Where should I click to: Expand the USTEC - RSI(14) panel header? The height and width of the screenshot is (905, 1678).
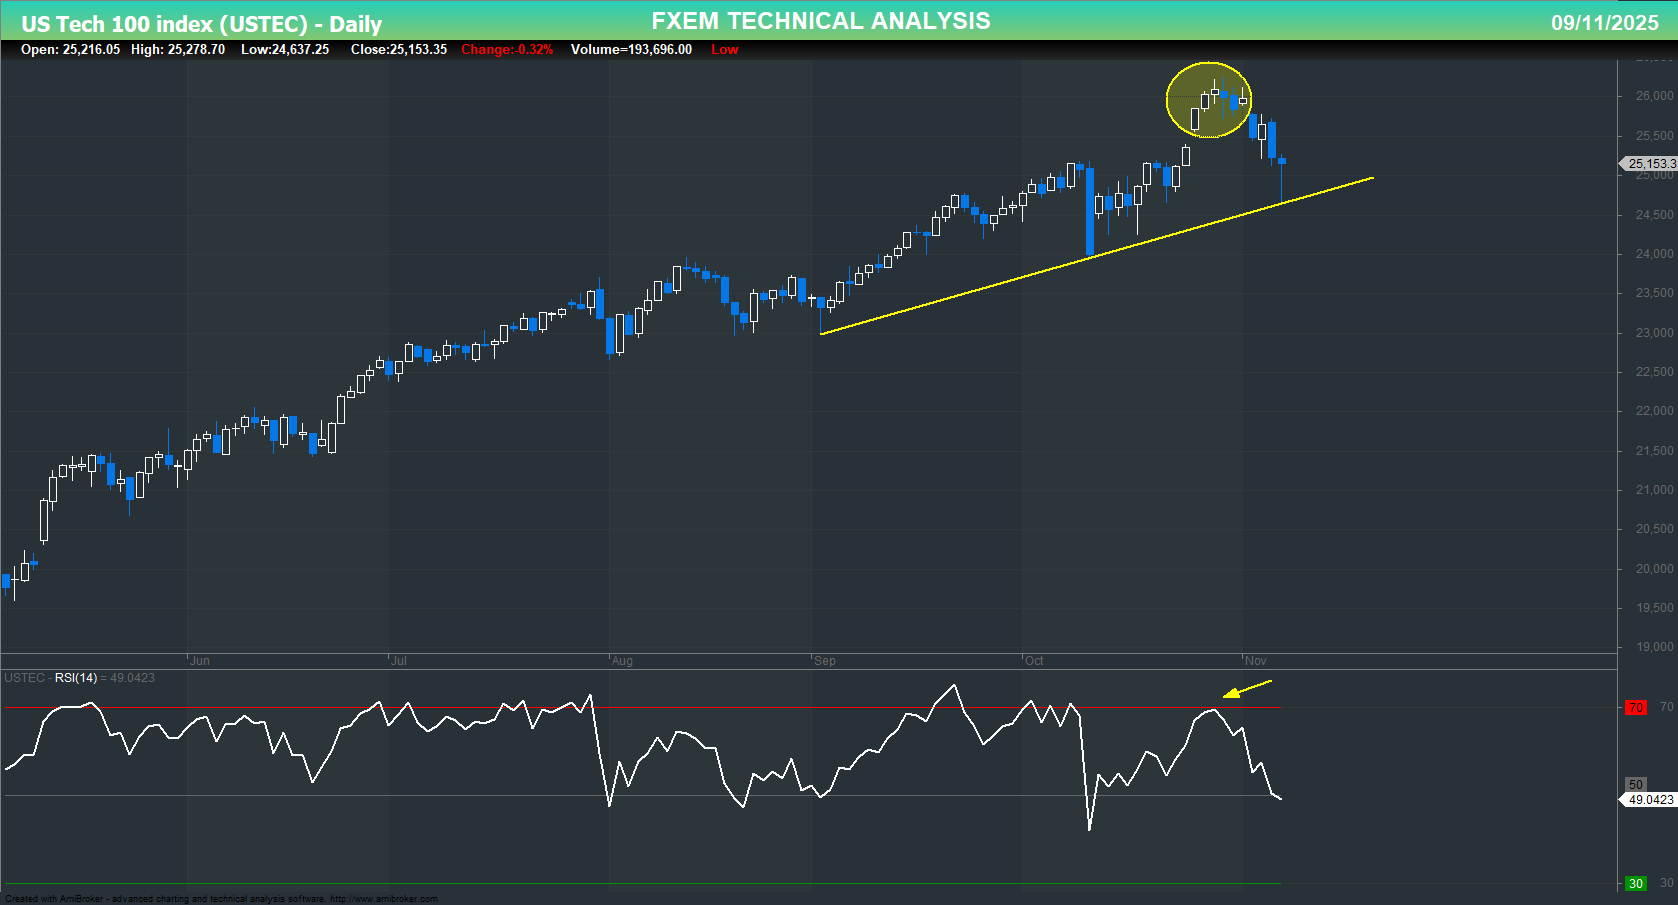click(80, 677)
